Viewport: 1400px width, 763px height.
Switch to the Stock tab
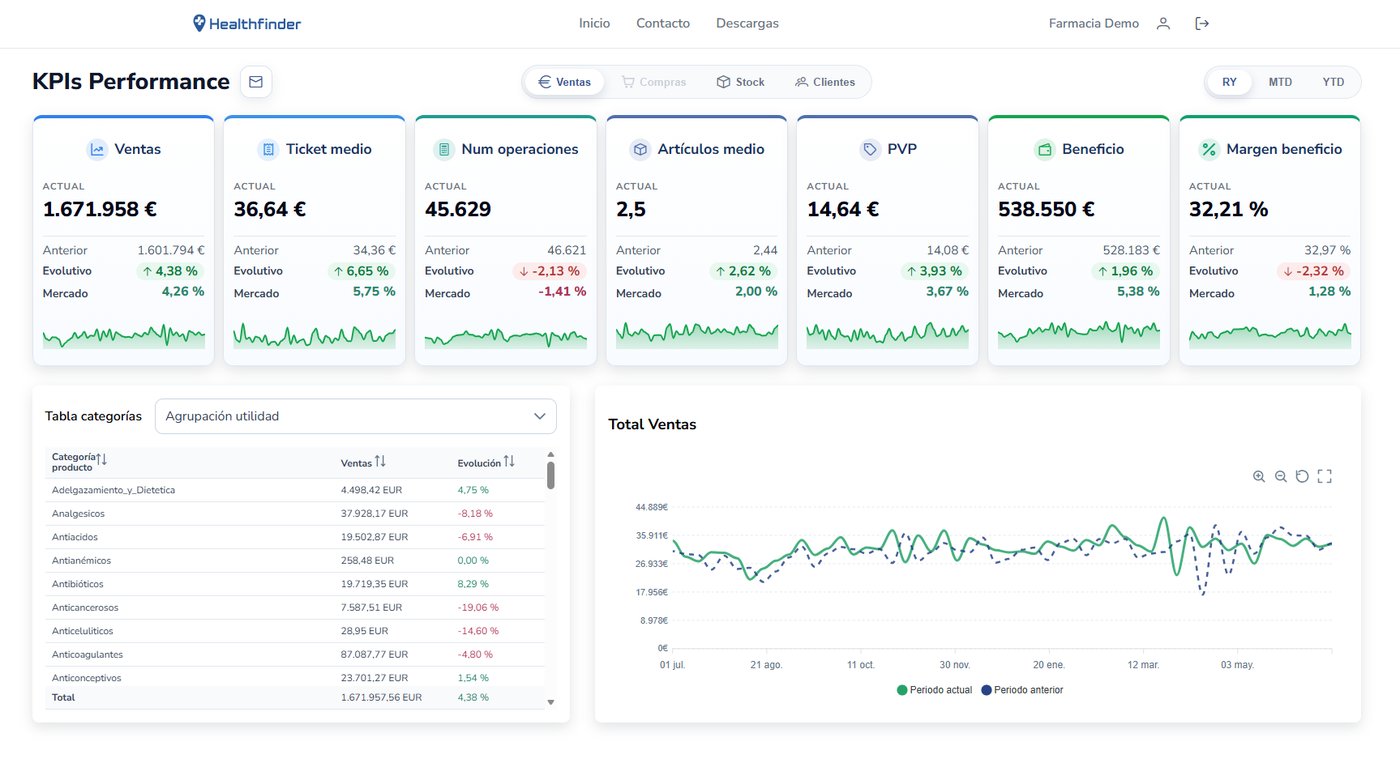click(x=741, y=82)
